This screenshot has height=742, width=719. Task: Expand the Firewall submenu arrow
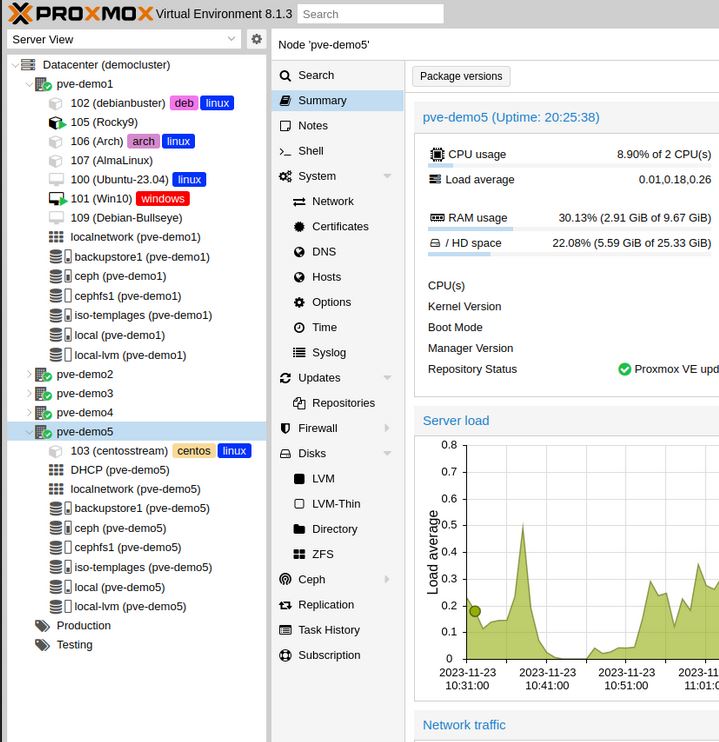tap(387, 429)
